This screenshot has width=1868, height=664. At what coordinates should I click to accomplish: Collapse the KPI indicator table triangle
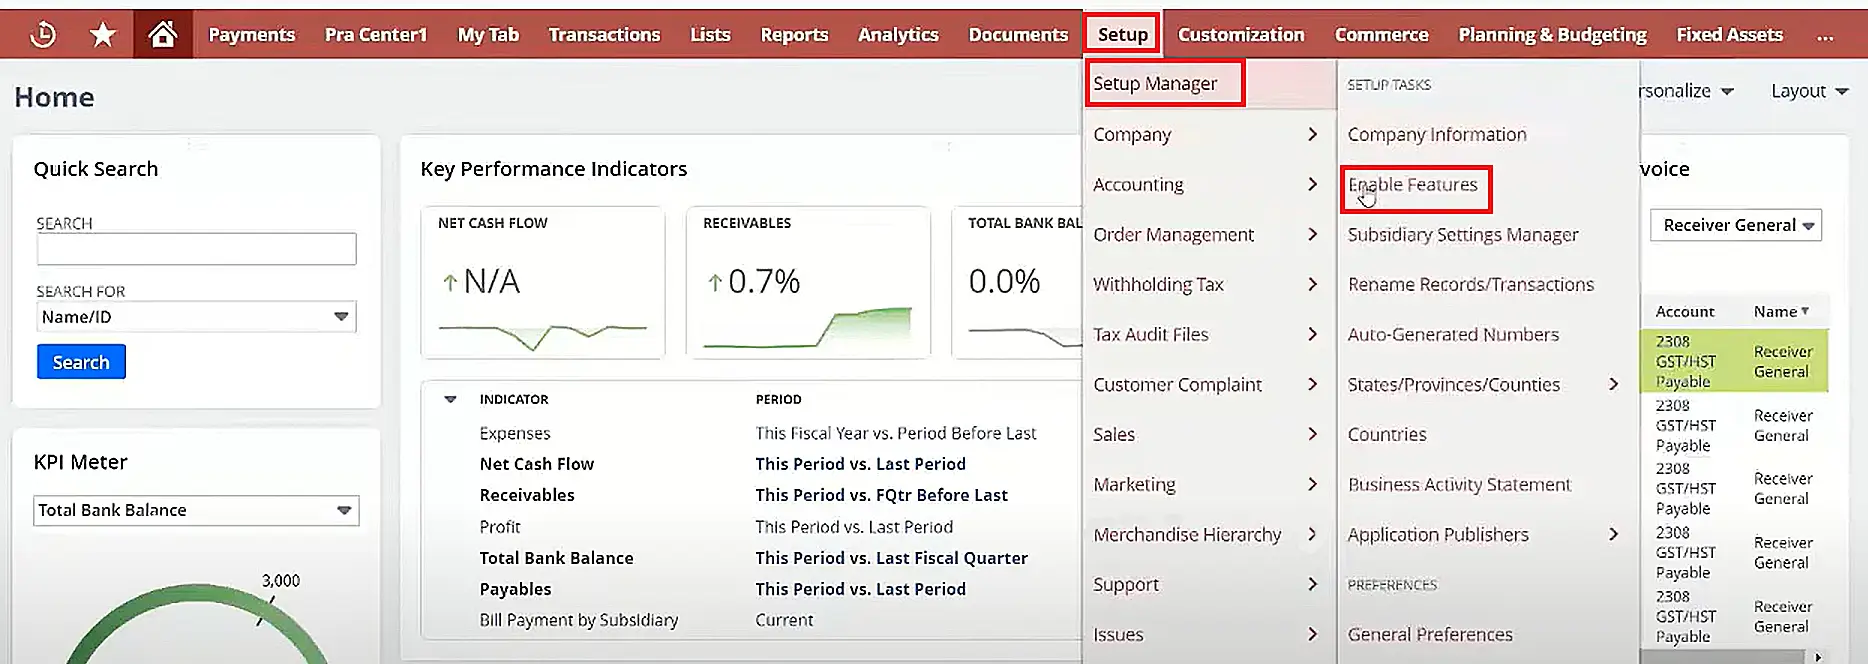(450, 399)
